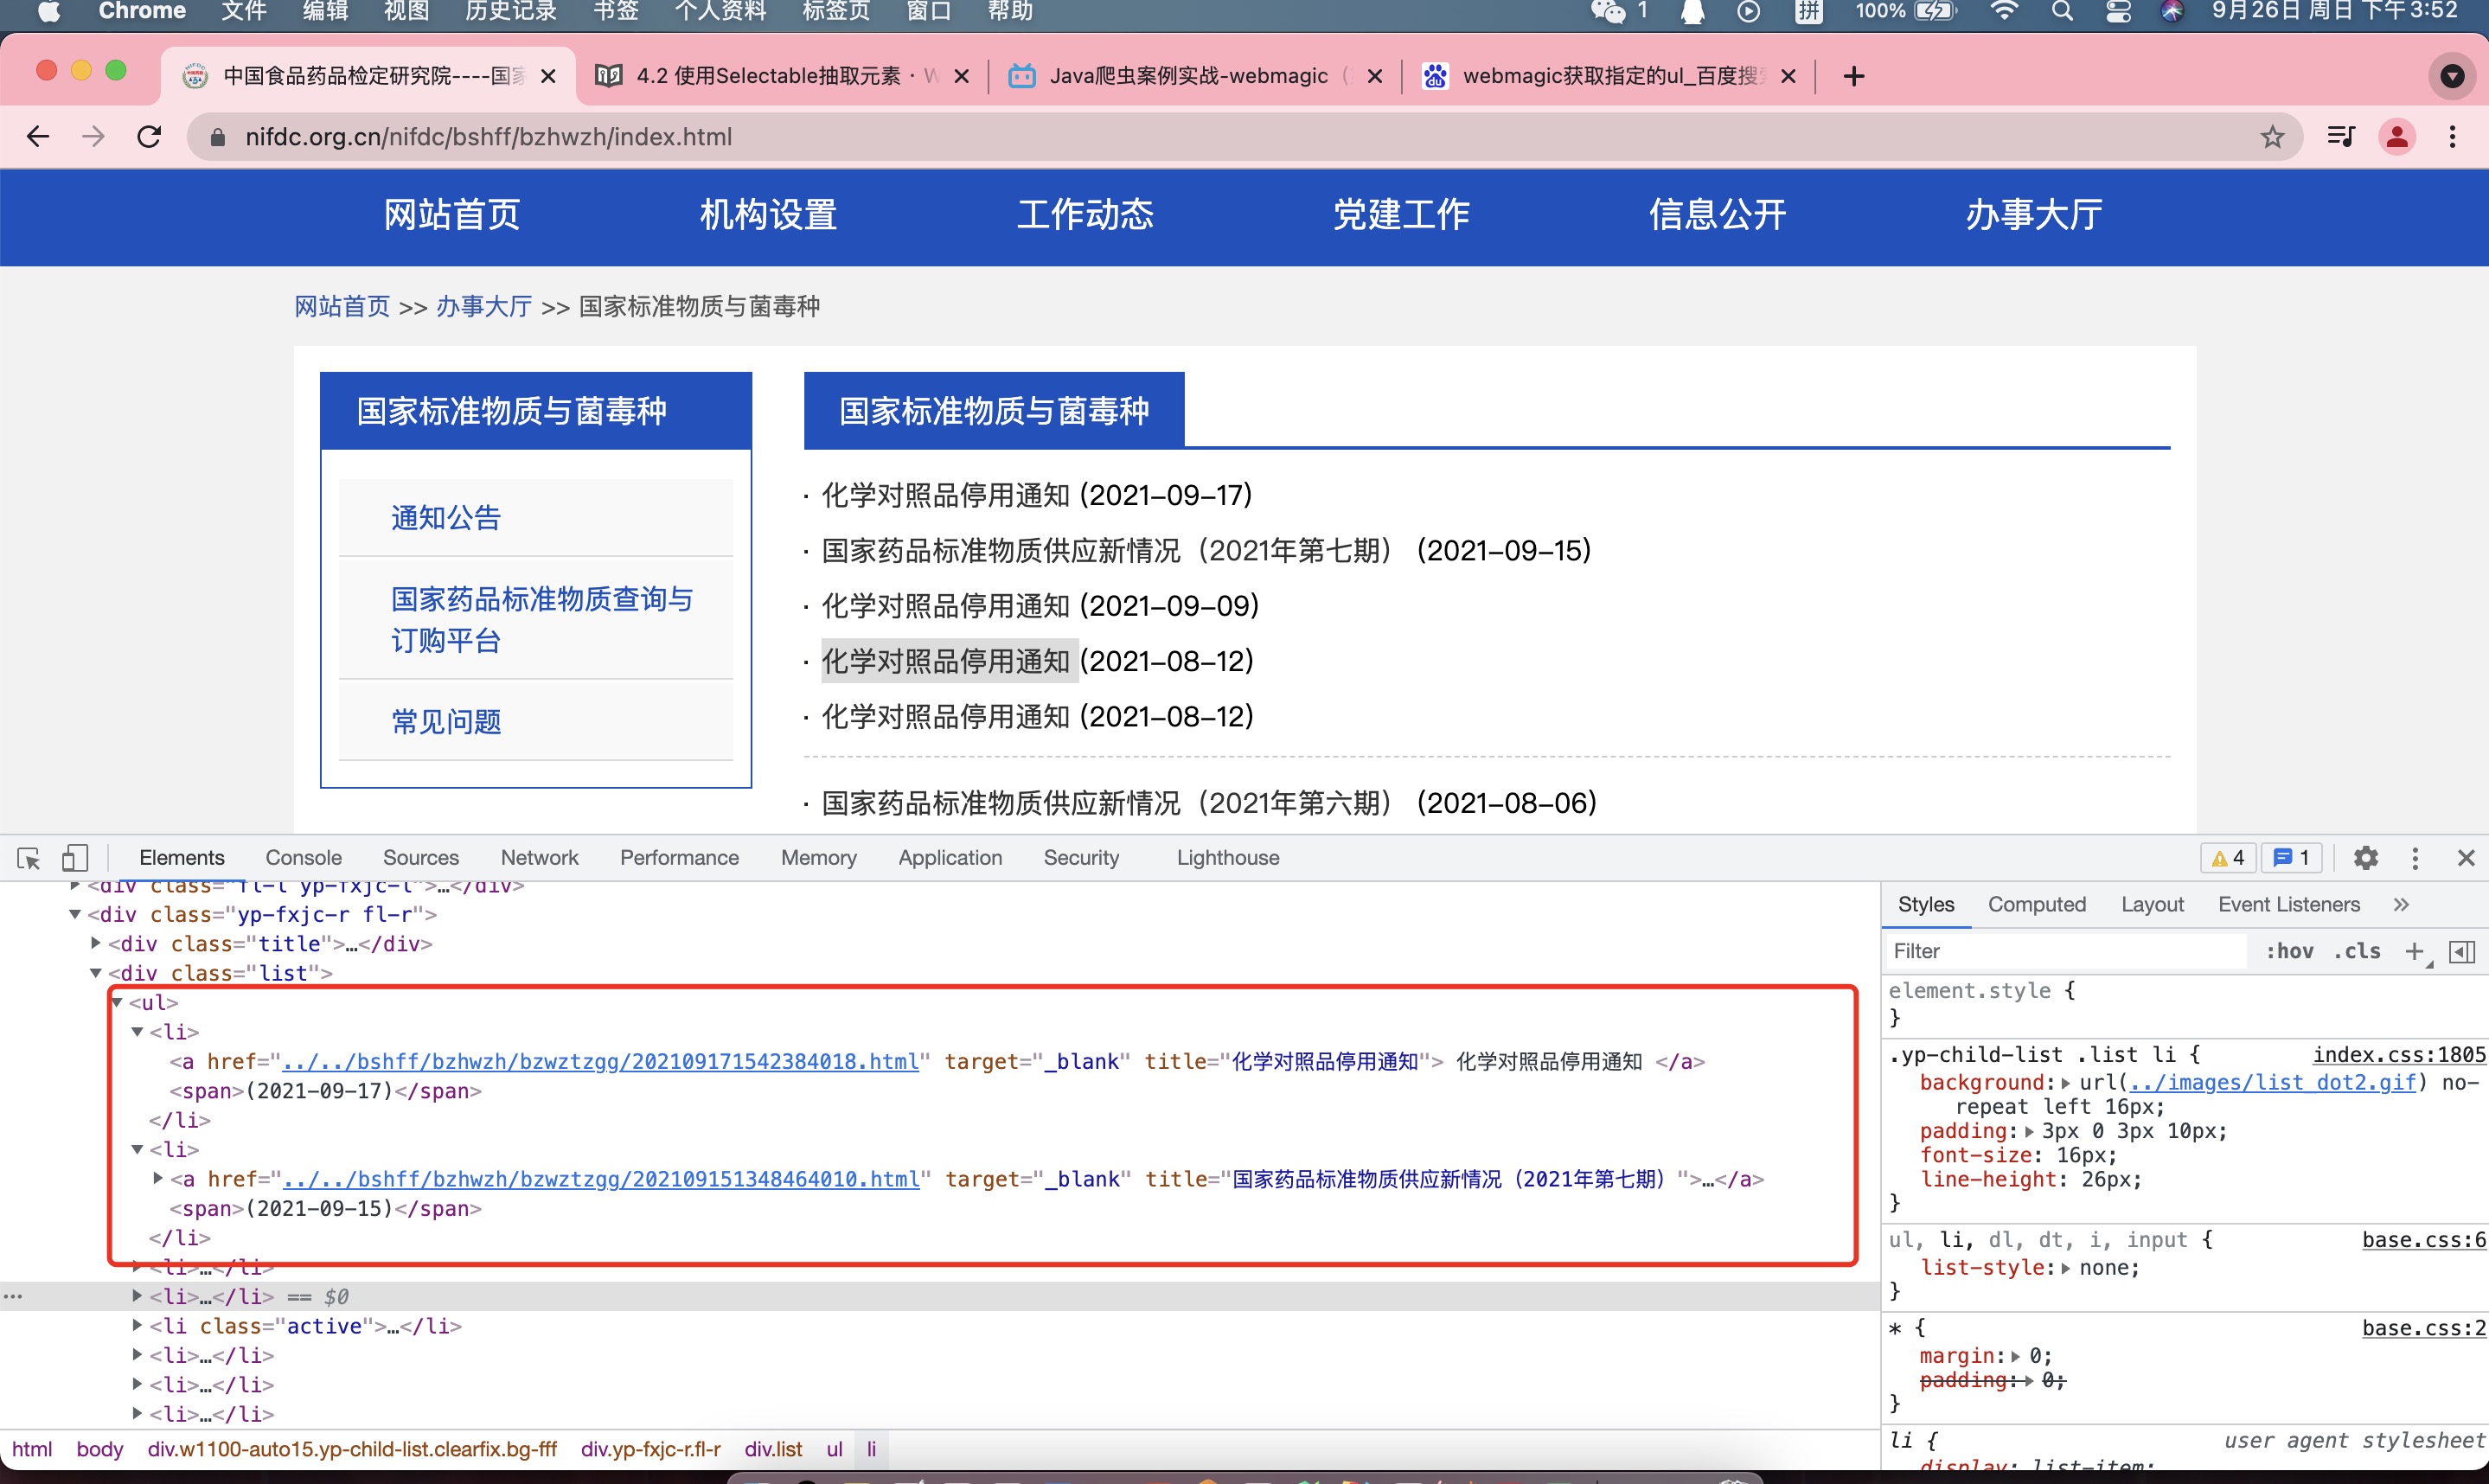Open DevTools more options menu
The width and height of the screenshot is (2489, 1484).
(2415, 858)
